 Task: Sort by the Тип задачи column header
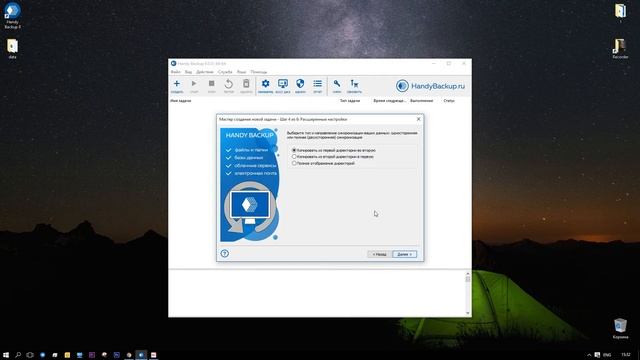click(350, 101)
